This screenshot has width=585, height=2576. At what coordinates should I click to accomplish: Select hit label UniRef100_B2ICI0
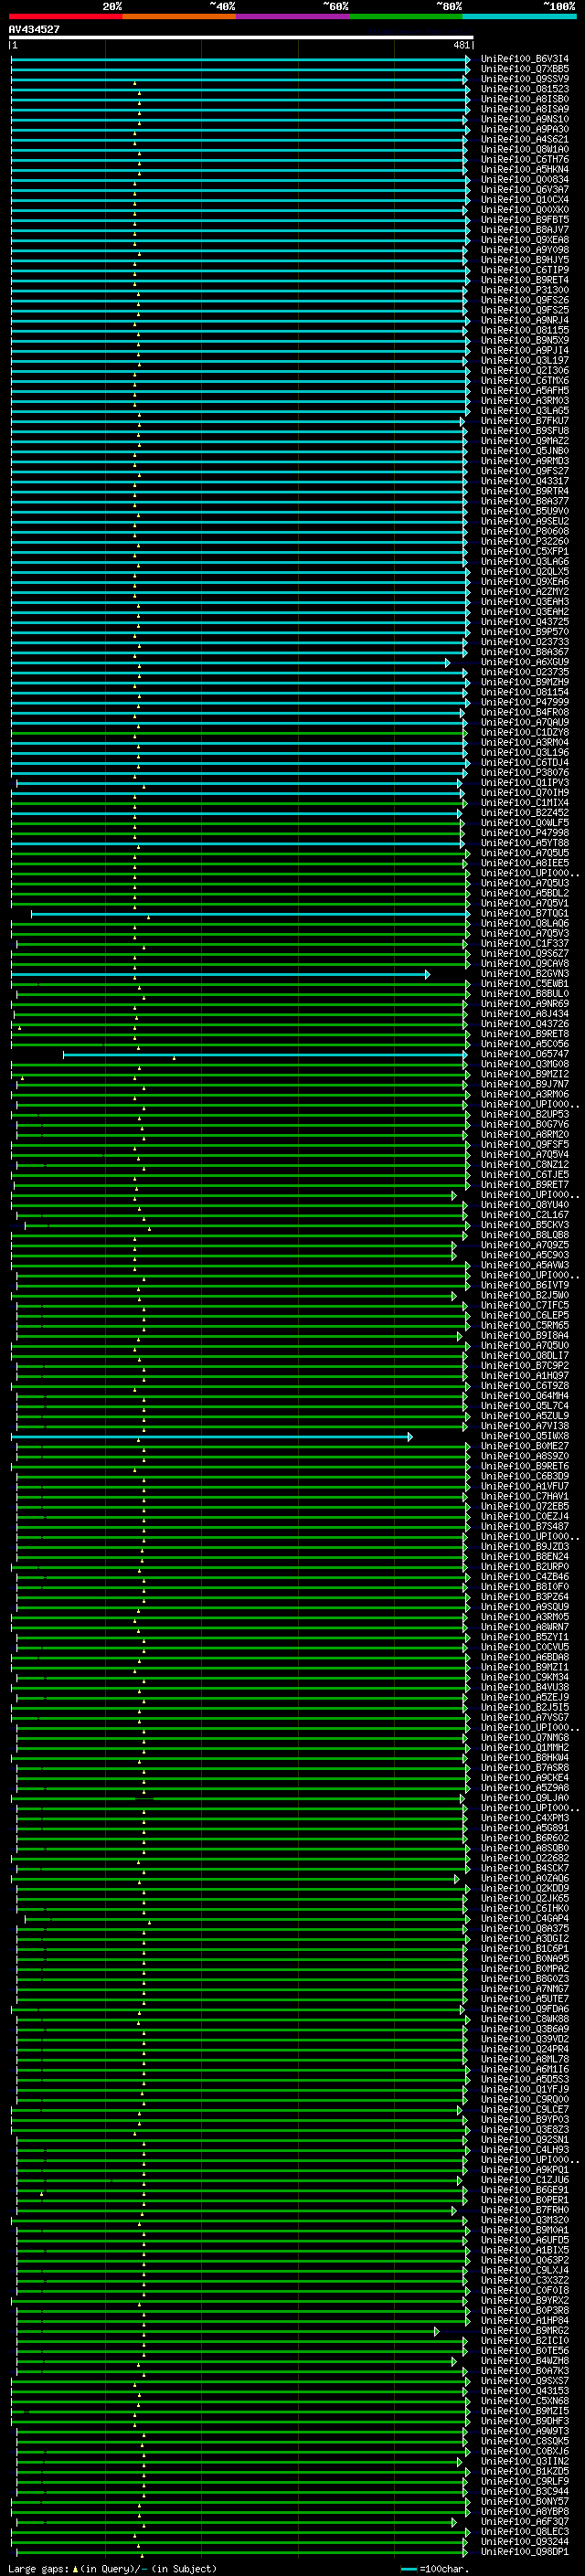coord(525,2340)
